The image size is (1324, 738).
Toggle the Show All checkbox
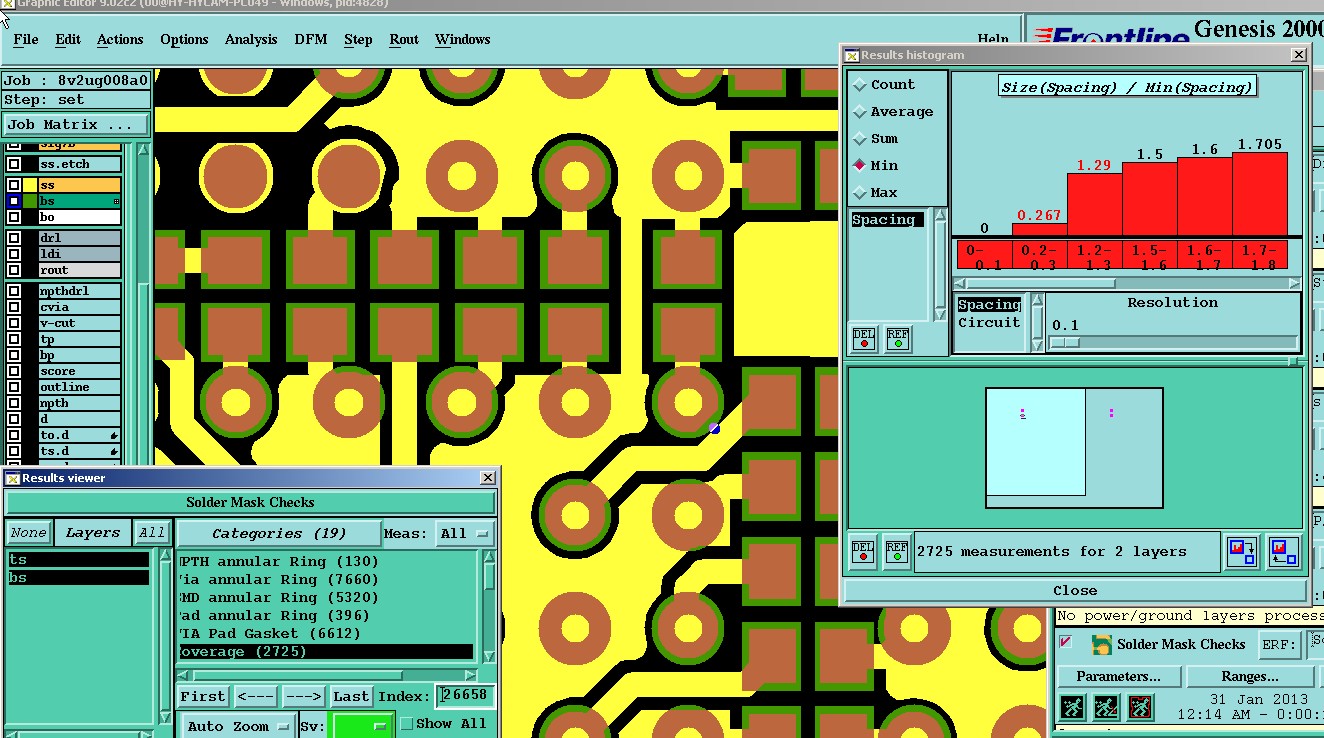click(406, 724)
